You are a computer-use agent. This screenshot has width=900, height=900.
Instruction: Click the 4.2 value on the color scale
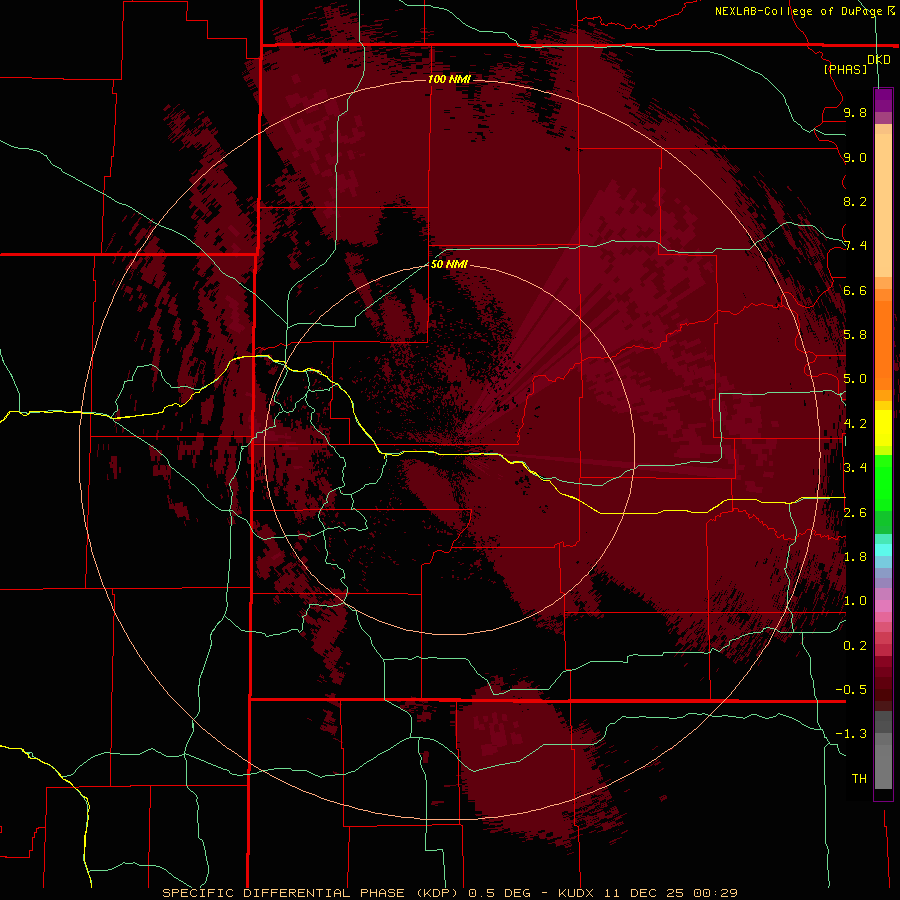[855, 424]
